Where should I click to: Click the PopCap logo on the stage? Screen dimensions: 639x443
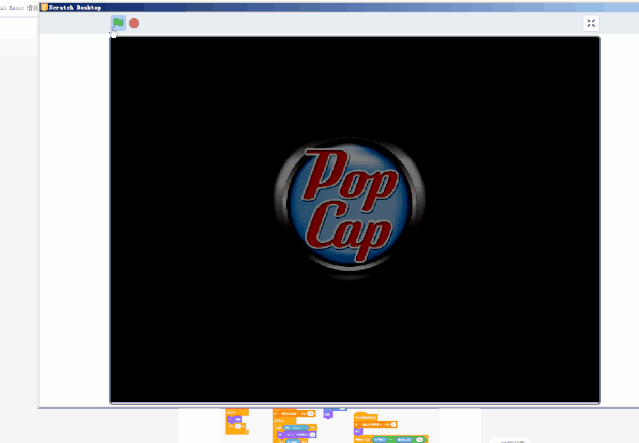(350, 207)
